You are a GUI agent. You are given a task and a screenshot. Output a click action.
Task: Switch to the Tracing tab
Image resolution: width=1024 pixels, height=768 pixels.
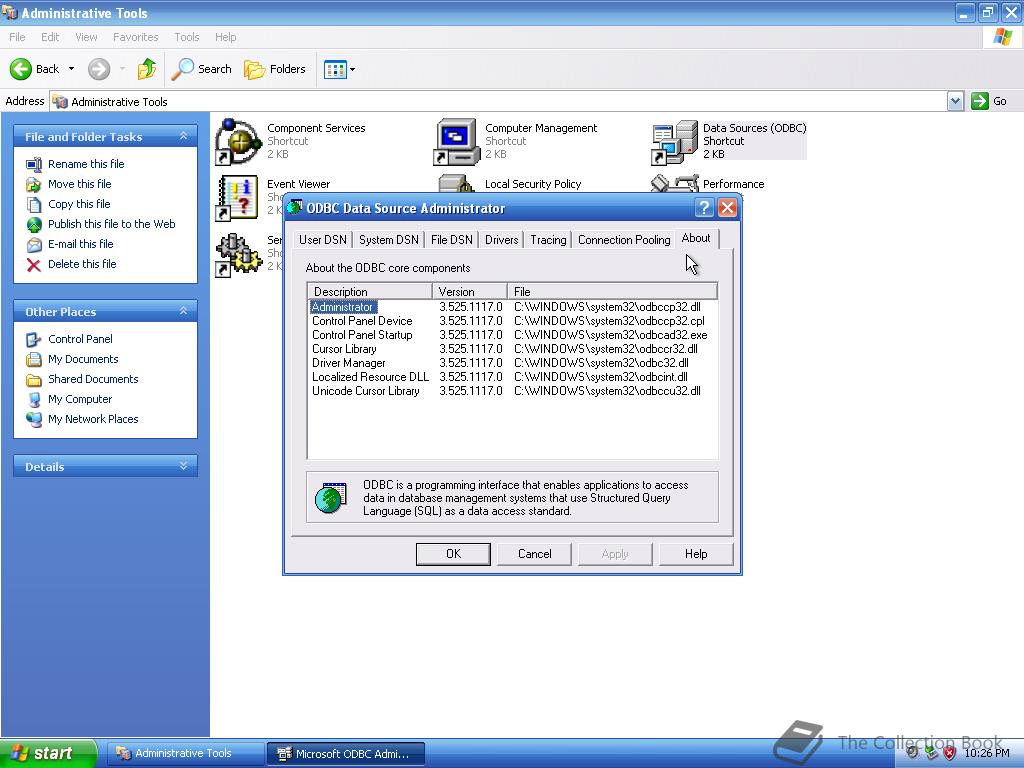point(548,240)
